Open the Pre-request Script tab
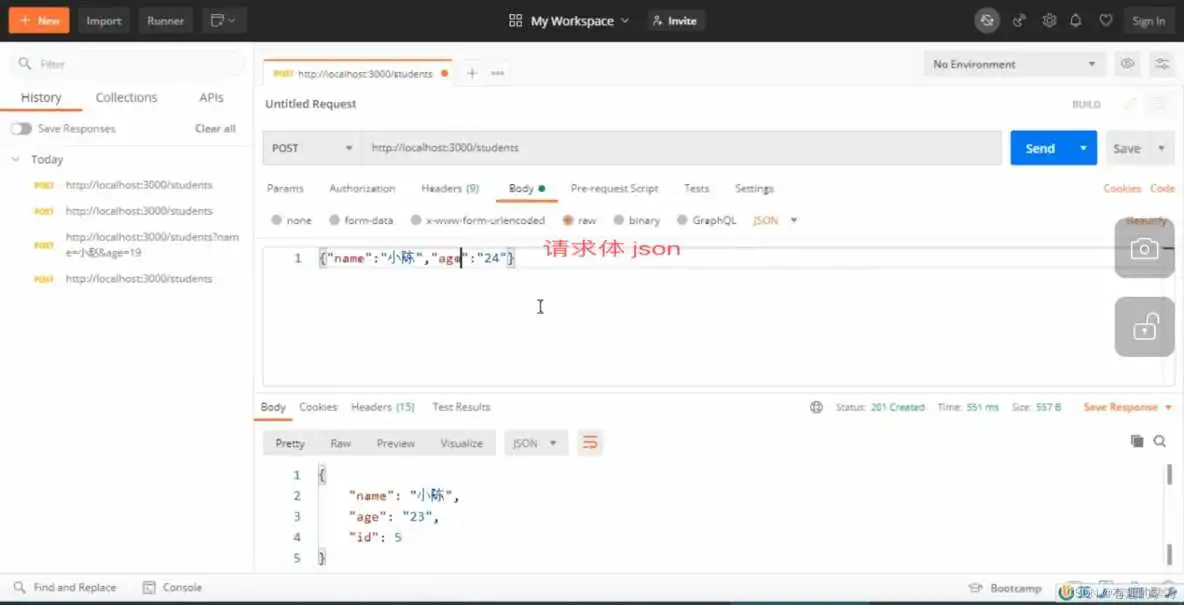Image resolution: width=1184 pixels, height=605 pixels. tap(614, 188)
